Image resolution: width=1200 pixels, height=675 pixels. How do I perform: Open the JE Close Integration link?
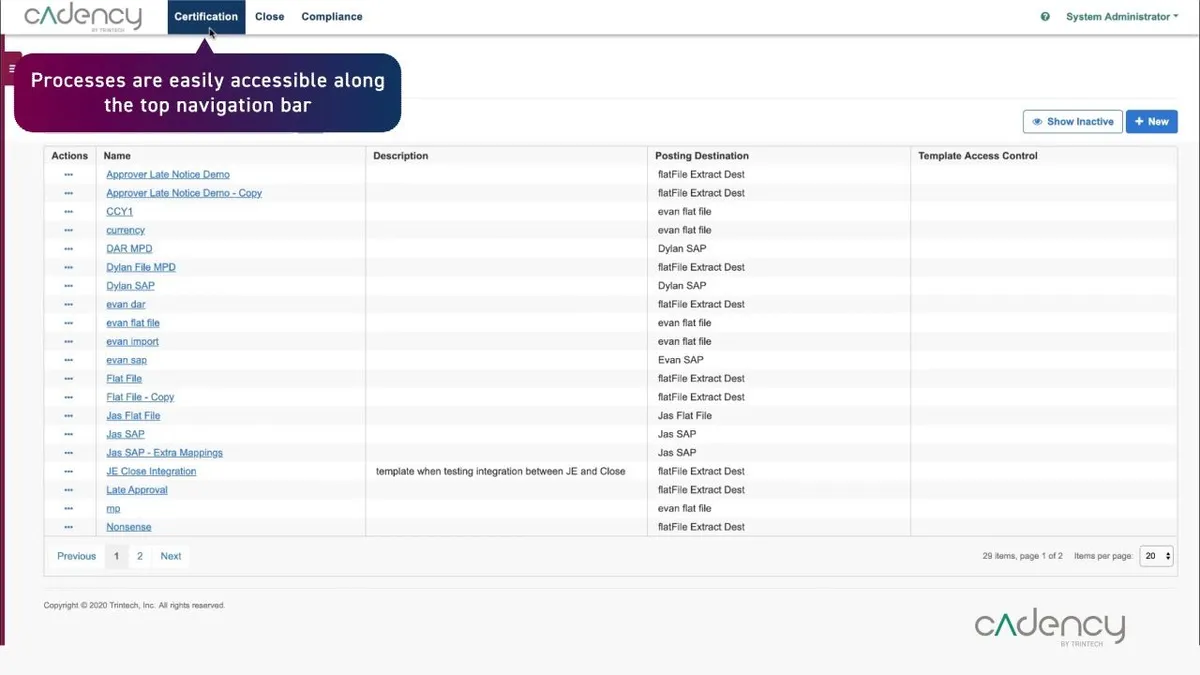click(151, 471)
